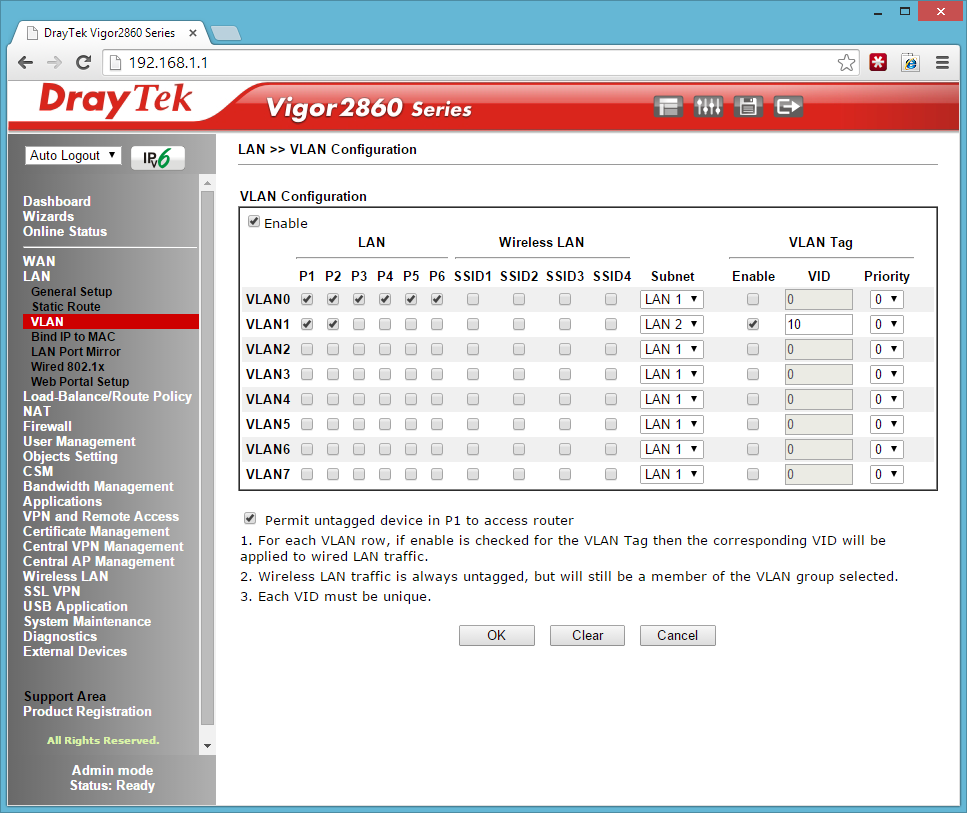Open VLAN7 Priority dropdown

(887, 474)
